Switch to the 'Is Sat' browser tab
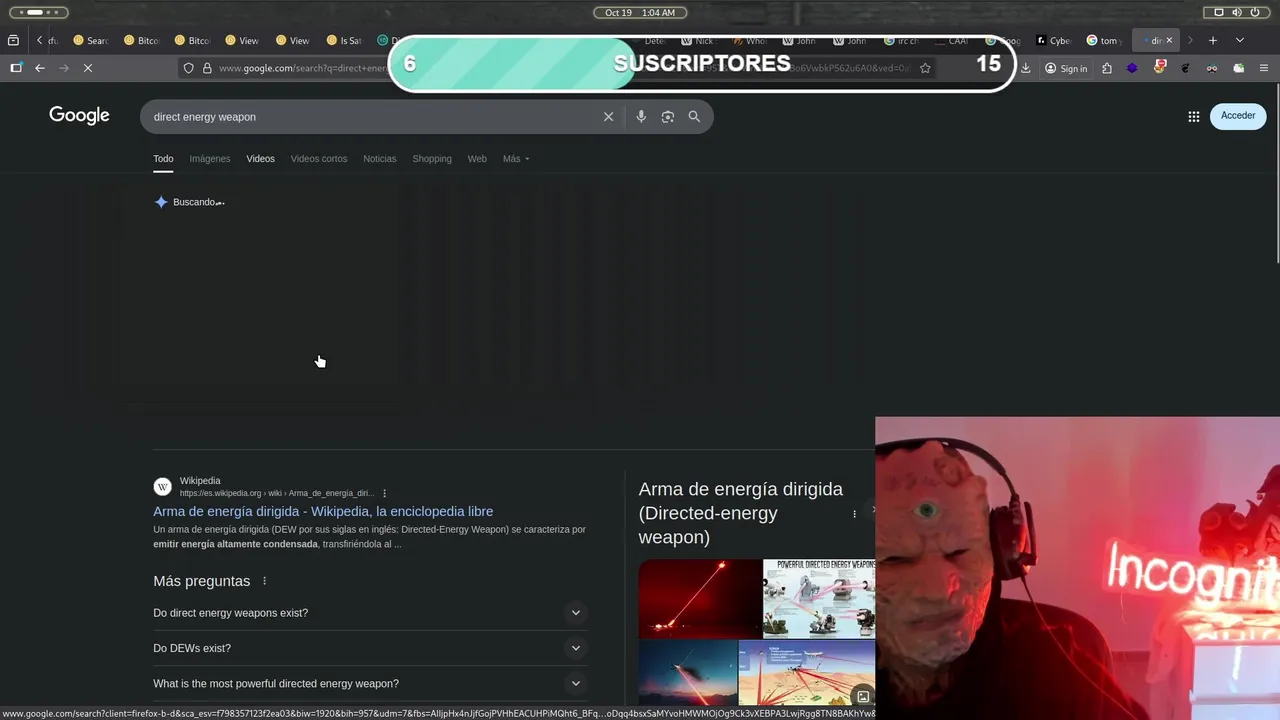 [343, 41]
